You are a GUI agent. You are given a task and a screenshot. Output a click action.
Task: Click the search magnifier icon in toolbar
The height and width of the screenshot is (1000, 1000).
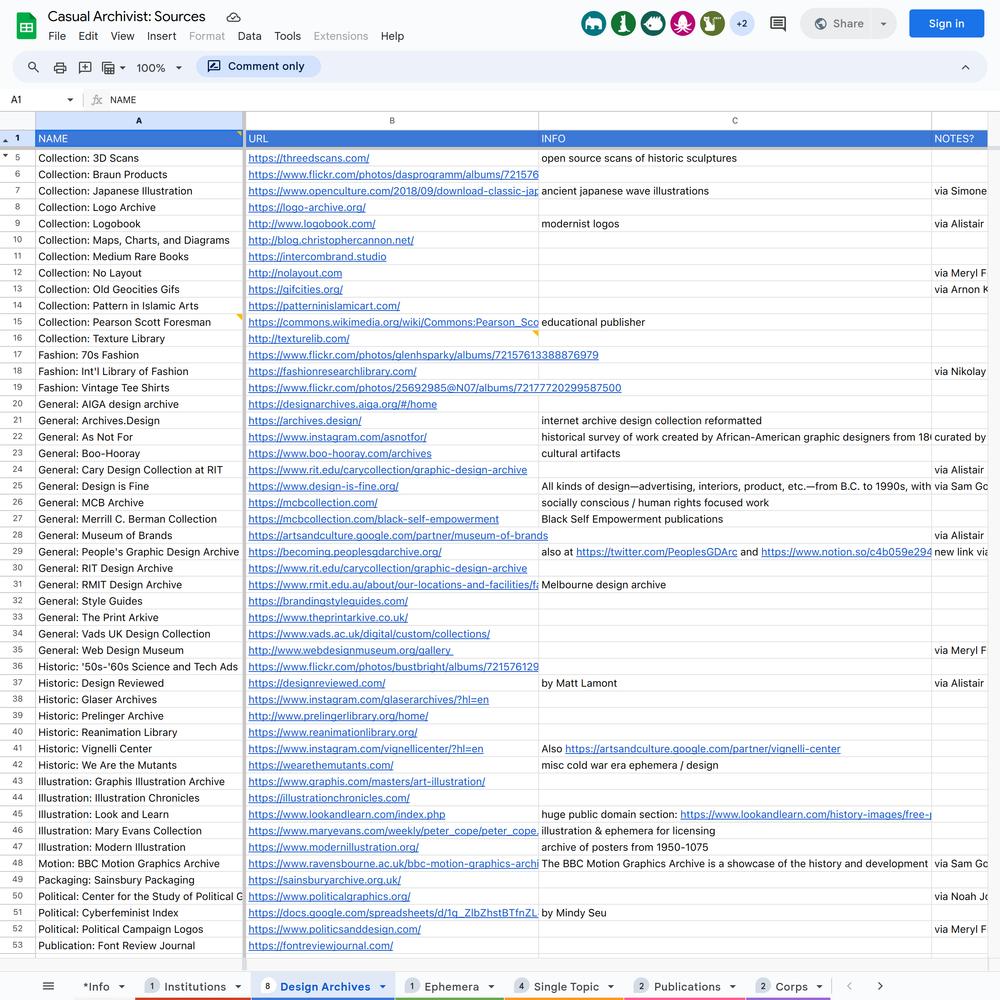coord(33,67)
